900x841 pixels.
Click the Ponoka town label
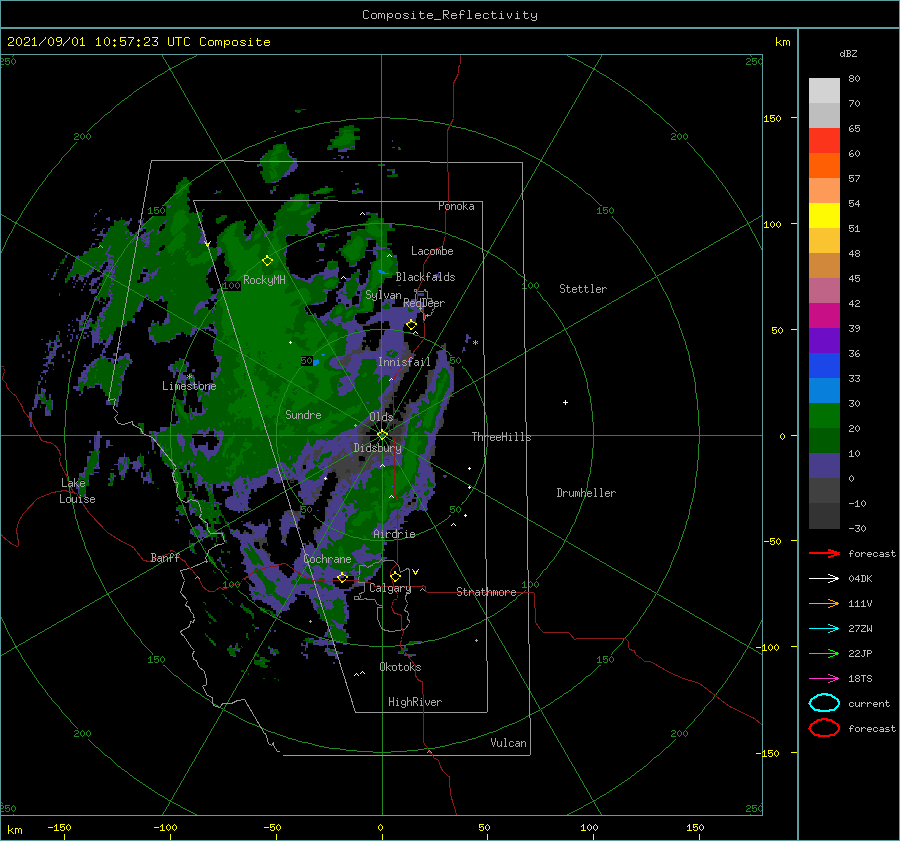tap(456, 206)
